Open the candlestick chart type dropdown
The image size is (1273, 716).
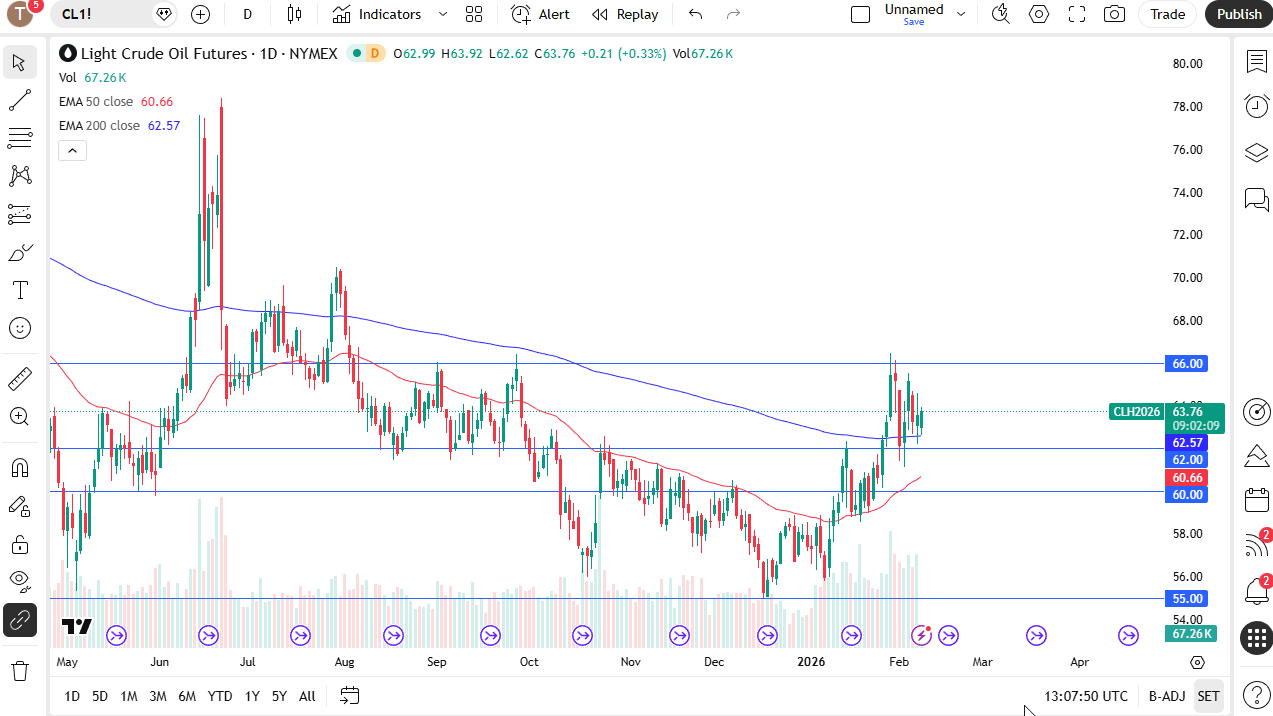[x=294, y=14]
